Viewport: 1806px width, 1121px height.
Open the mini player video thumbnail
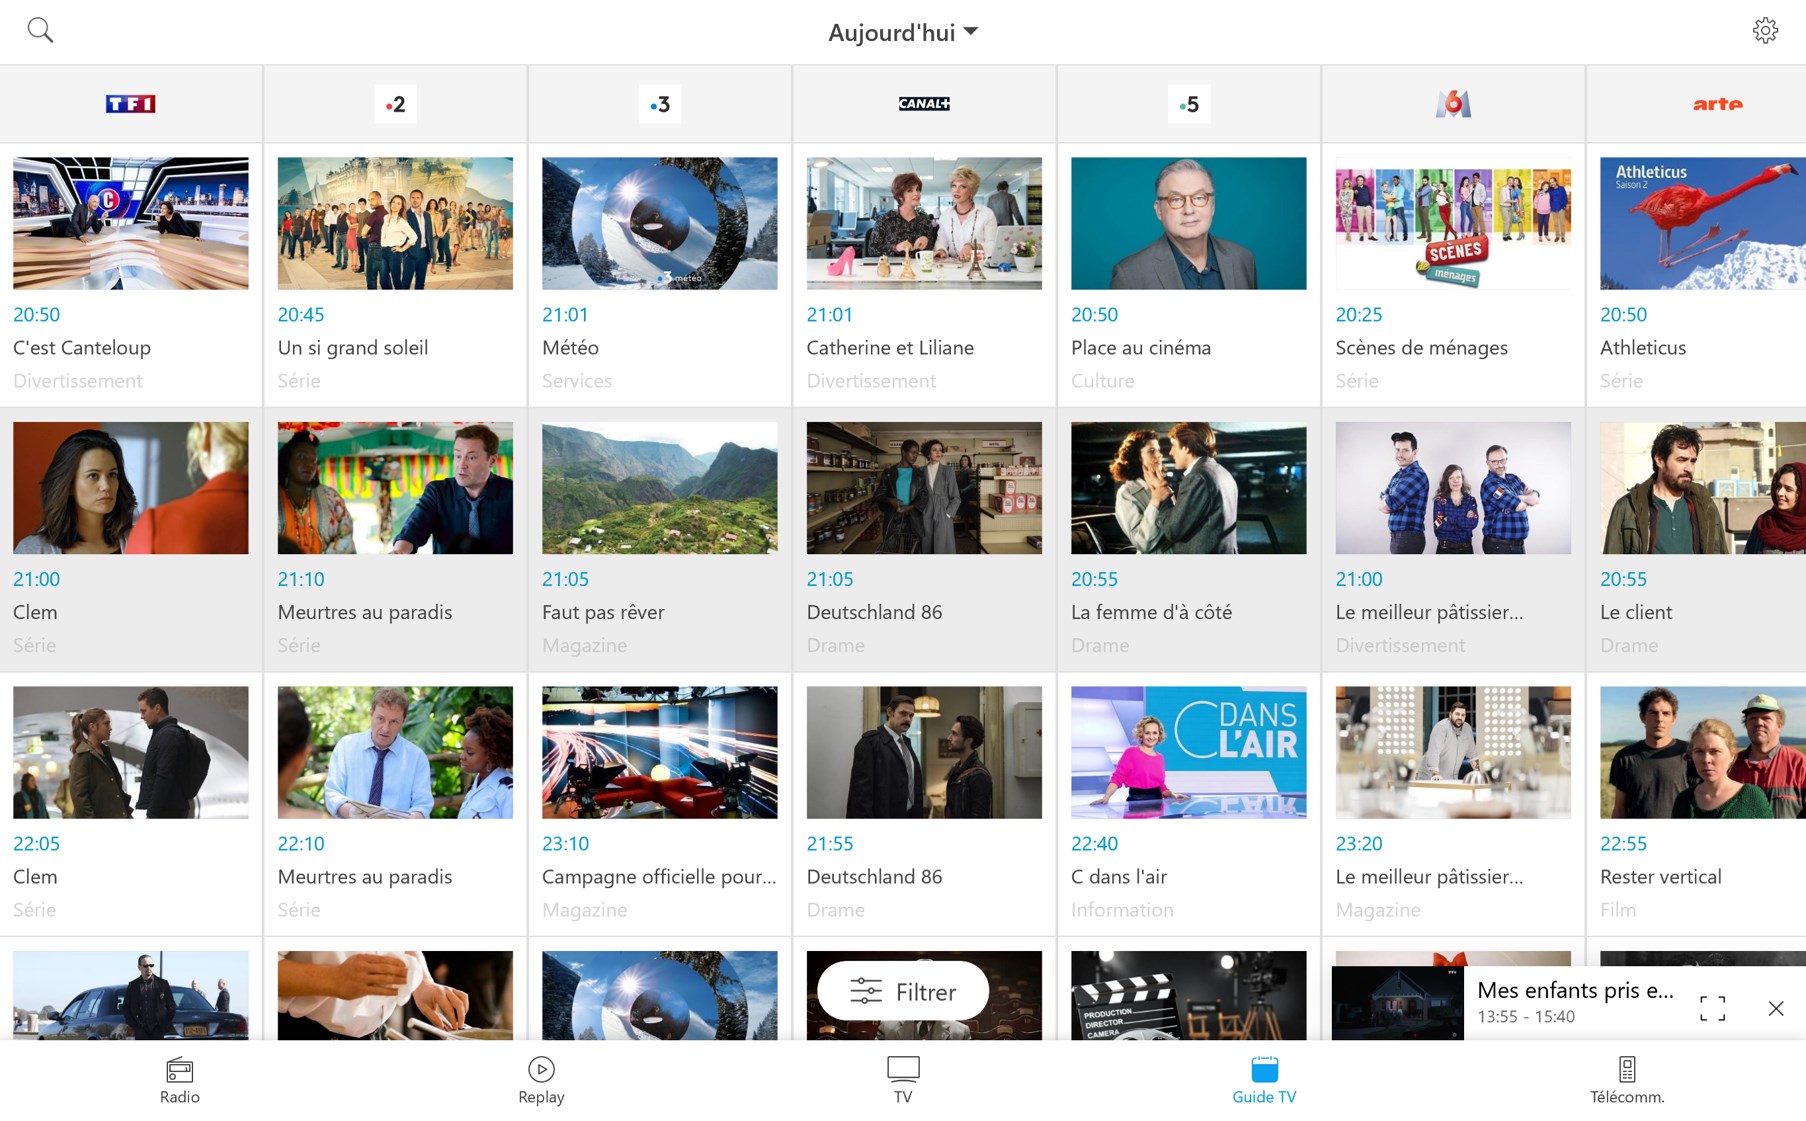(1398, 1003)
